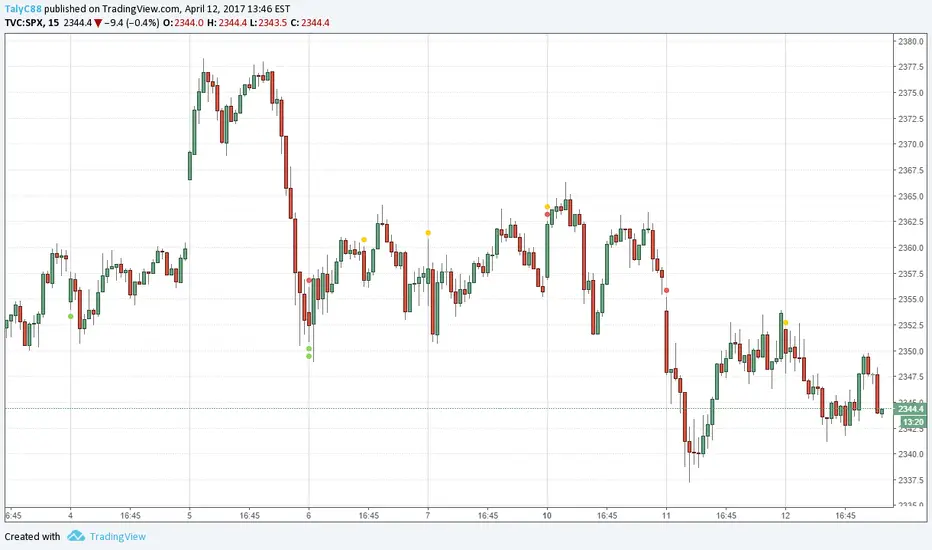This screenshot has width=932, height=550.
Task: Click the yellow dot marker above April 10
Action: coord(546,207)
